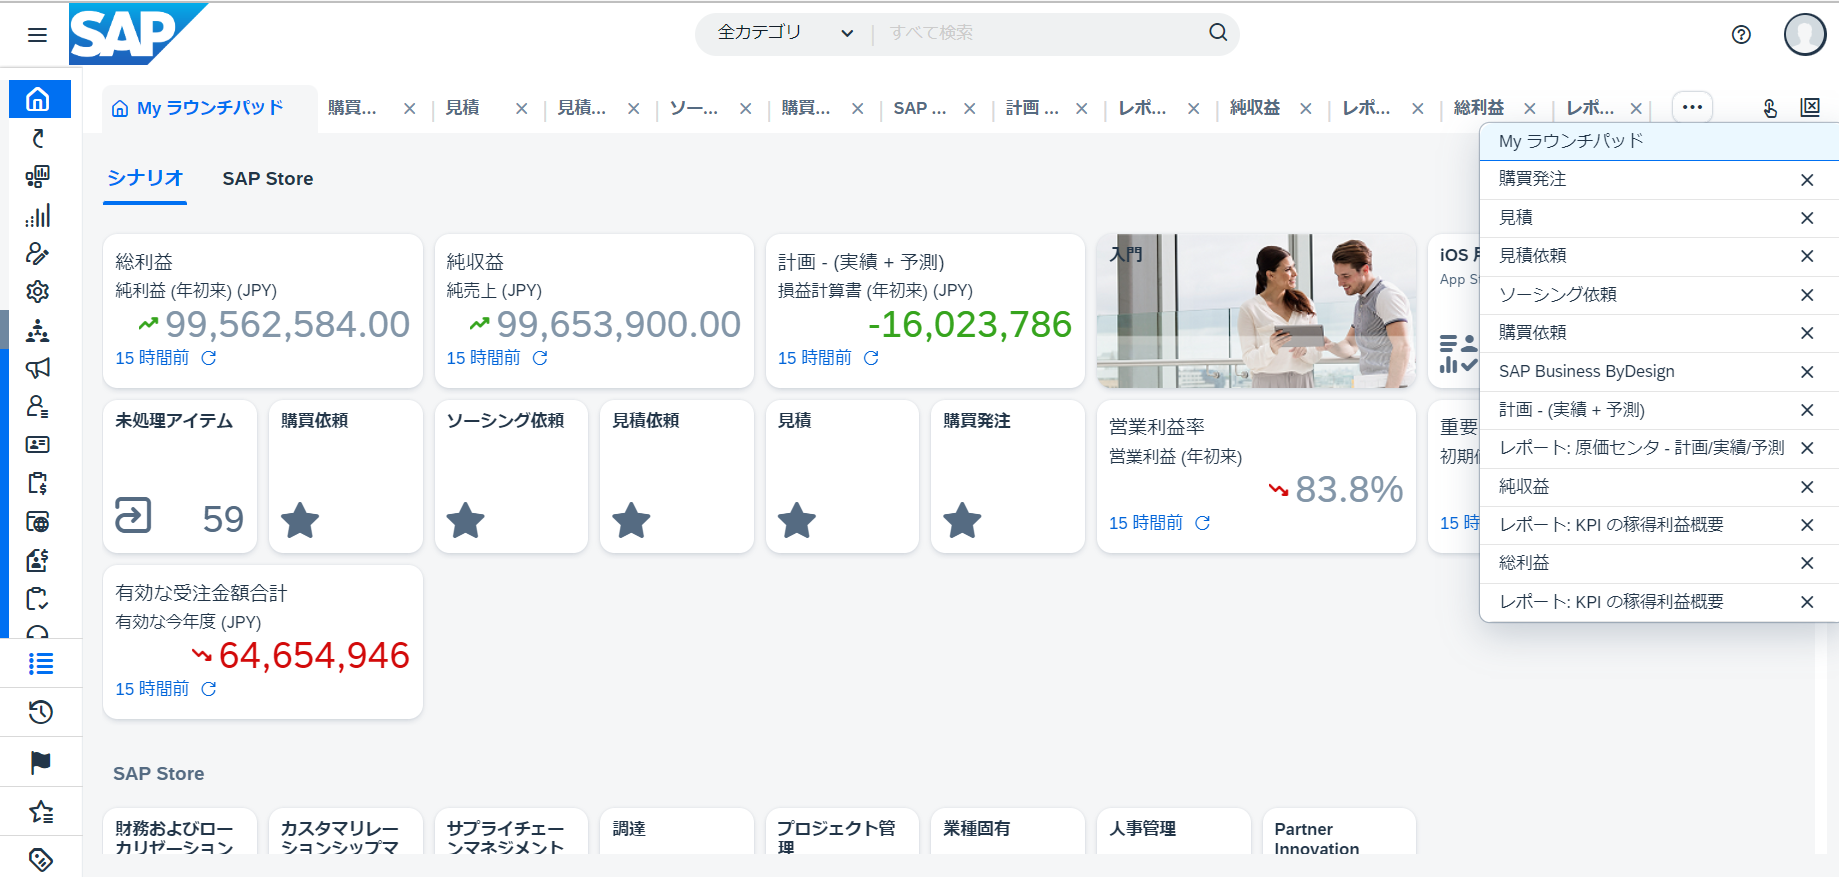Select the シナリオ tab

click(x=145, y=178)
